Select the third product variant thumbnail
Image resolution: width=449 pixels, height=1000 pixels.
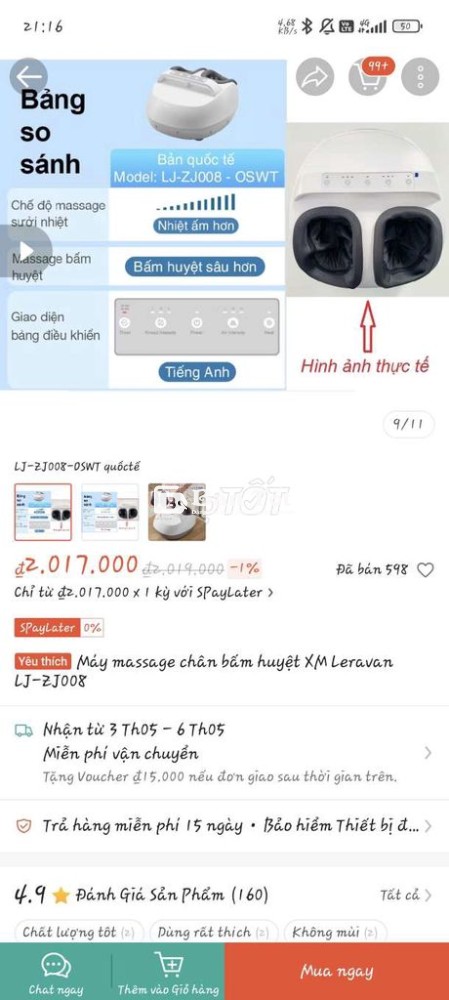coord(177,512)
